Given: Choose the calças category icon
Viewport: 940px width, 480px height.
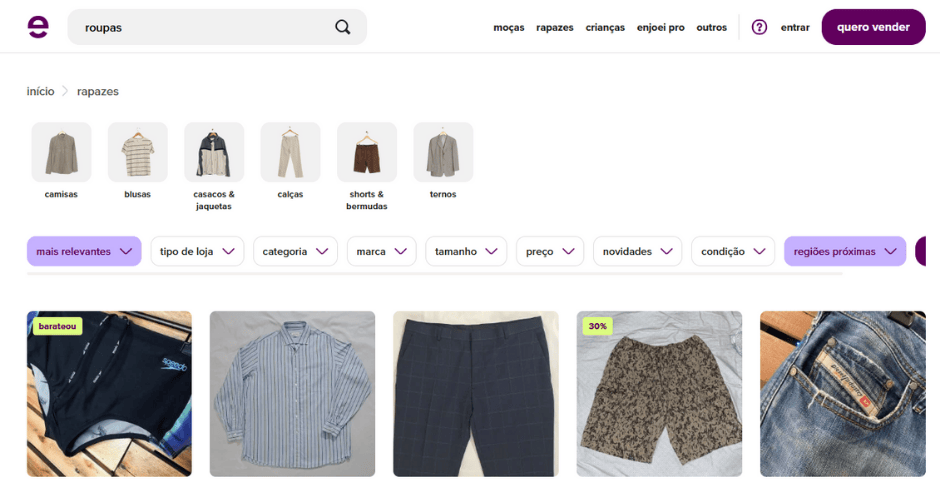Looking at the screenshot, I should pos(290,152).
